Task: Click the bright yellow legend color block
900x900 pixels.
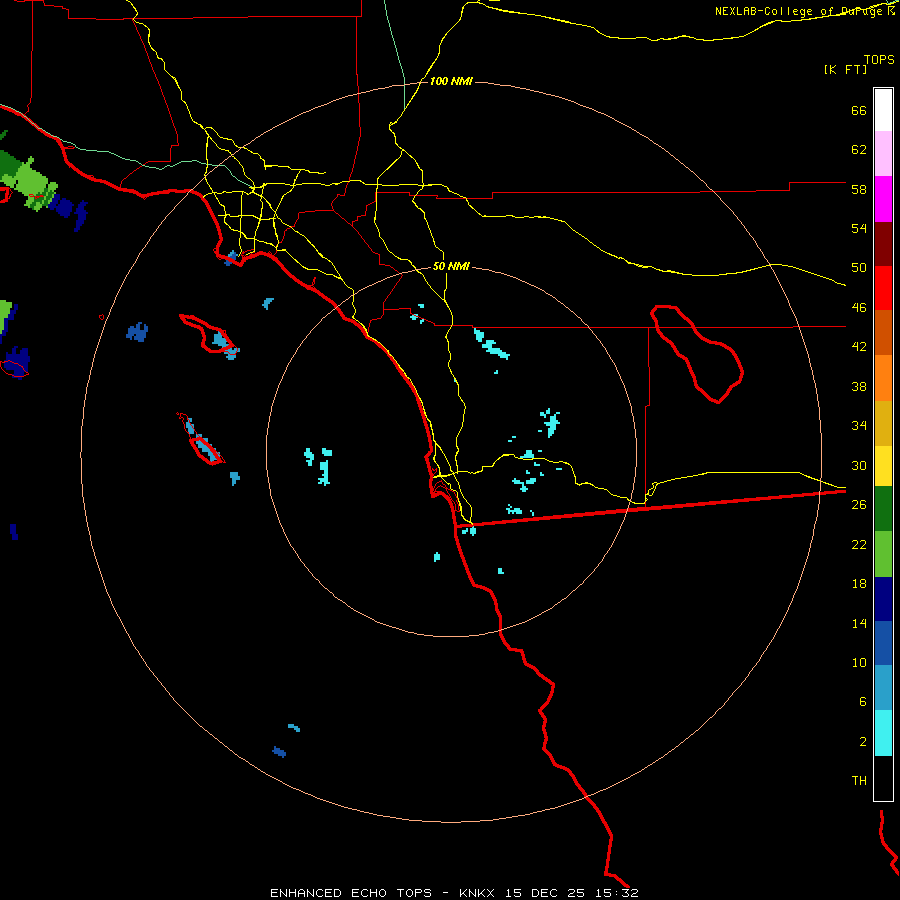Action: [x=883, y=466]
